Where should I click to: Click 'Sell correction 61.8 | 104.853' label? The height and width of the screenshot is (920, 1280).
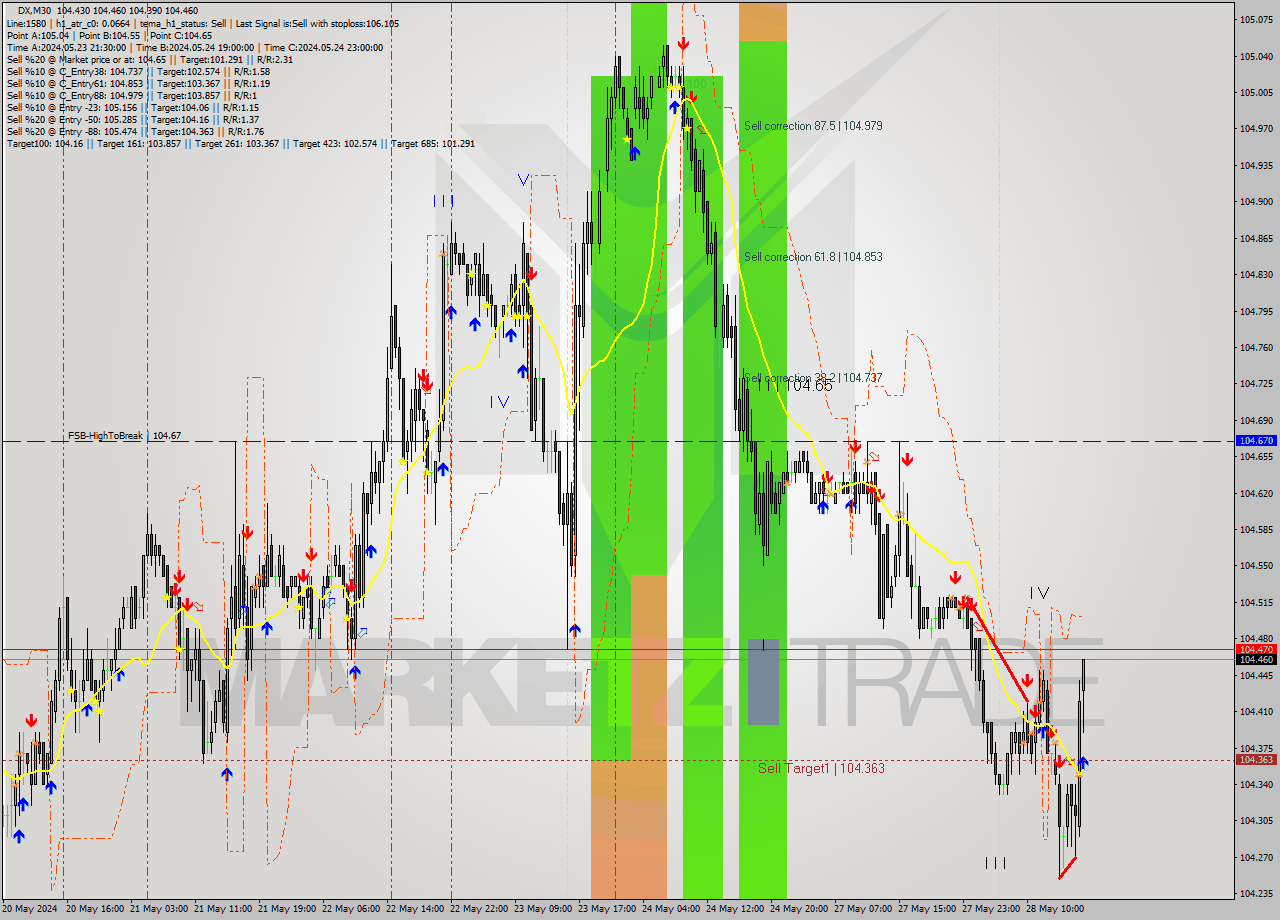(x=813, y=257)
